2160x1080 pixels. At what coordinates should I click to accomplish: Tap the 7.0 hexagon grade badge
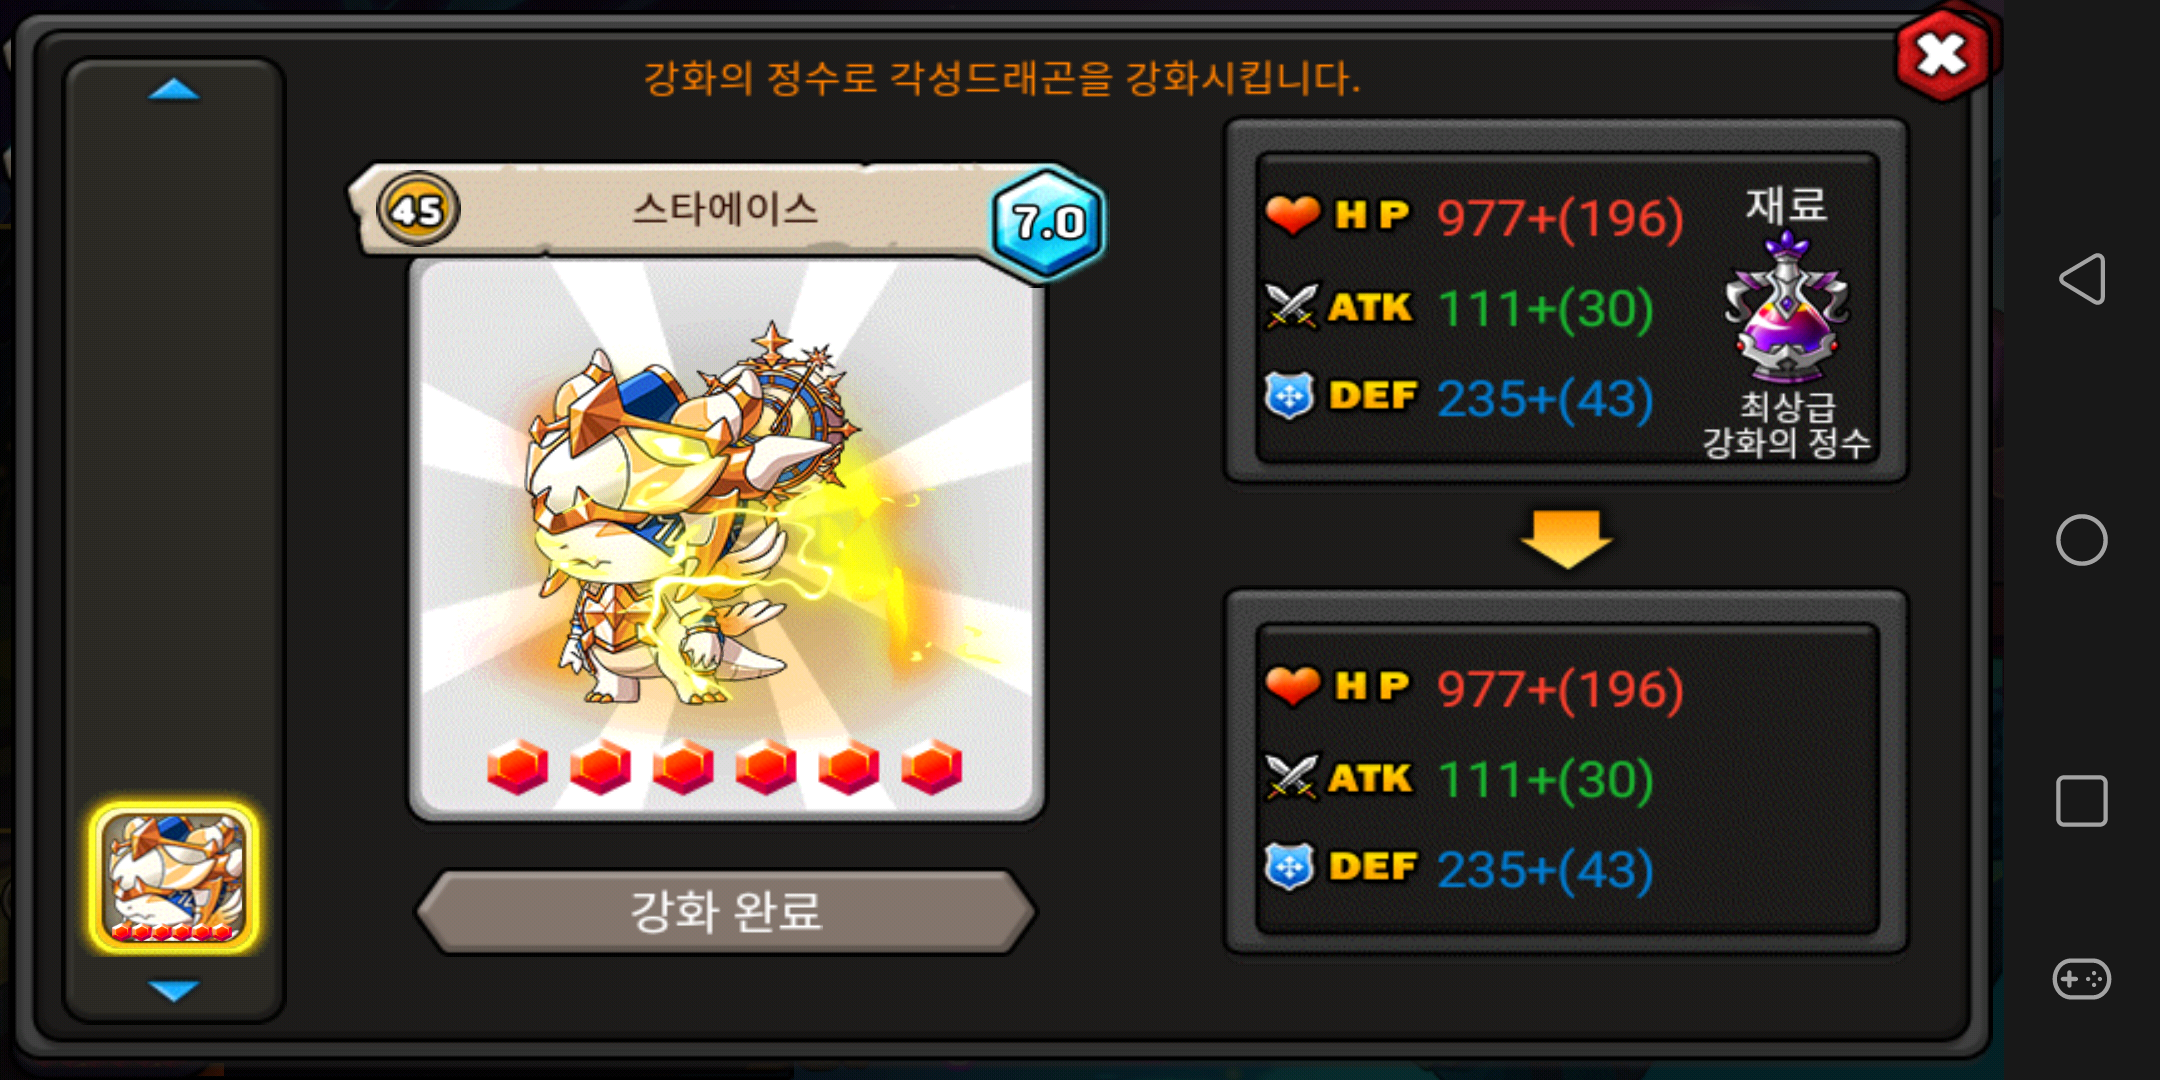click(x=1048, y=222)
